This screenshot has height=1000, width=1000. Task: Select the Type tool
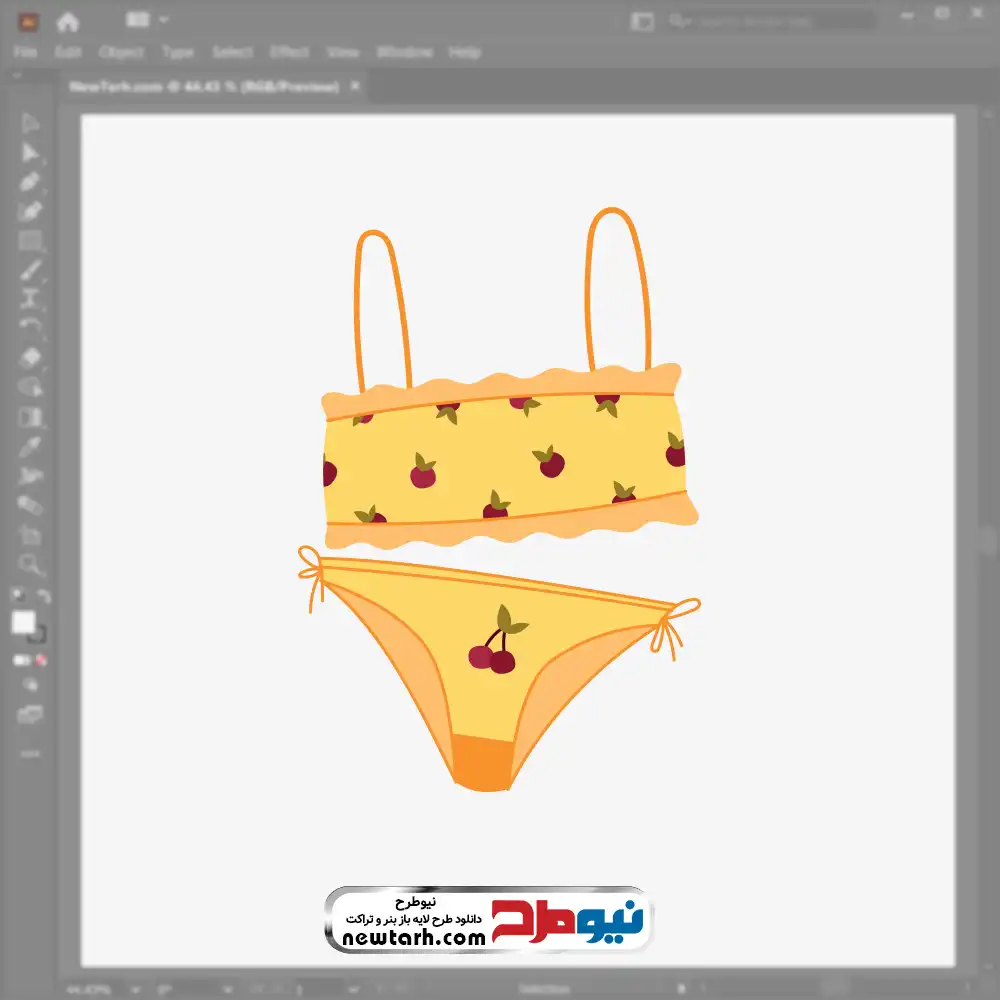(x=30, y=299)
